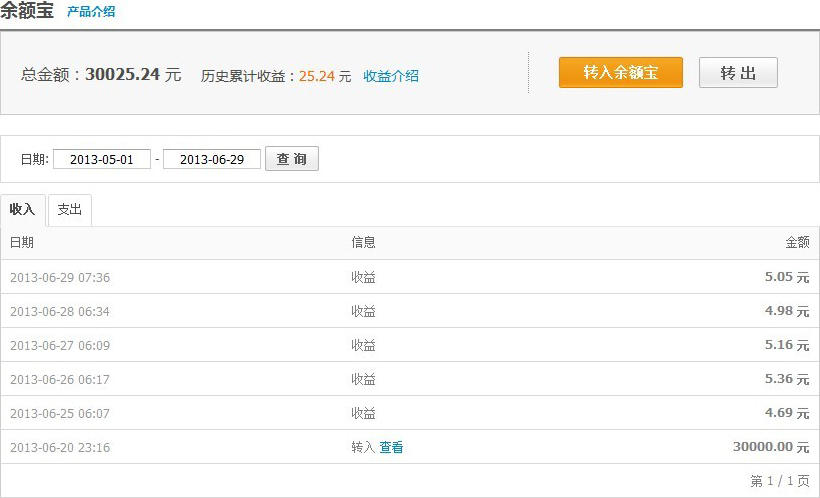820x498 pixels.
Task: Click 收益 in the 2013-06-29 row
Action: [x=363, y=277]
